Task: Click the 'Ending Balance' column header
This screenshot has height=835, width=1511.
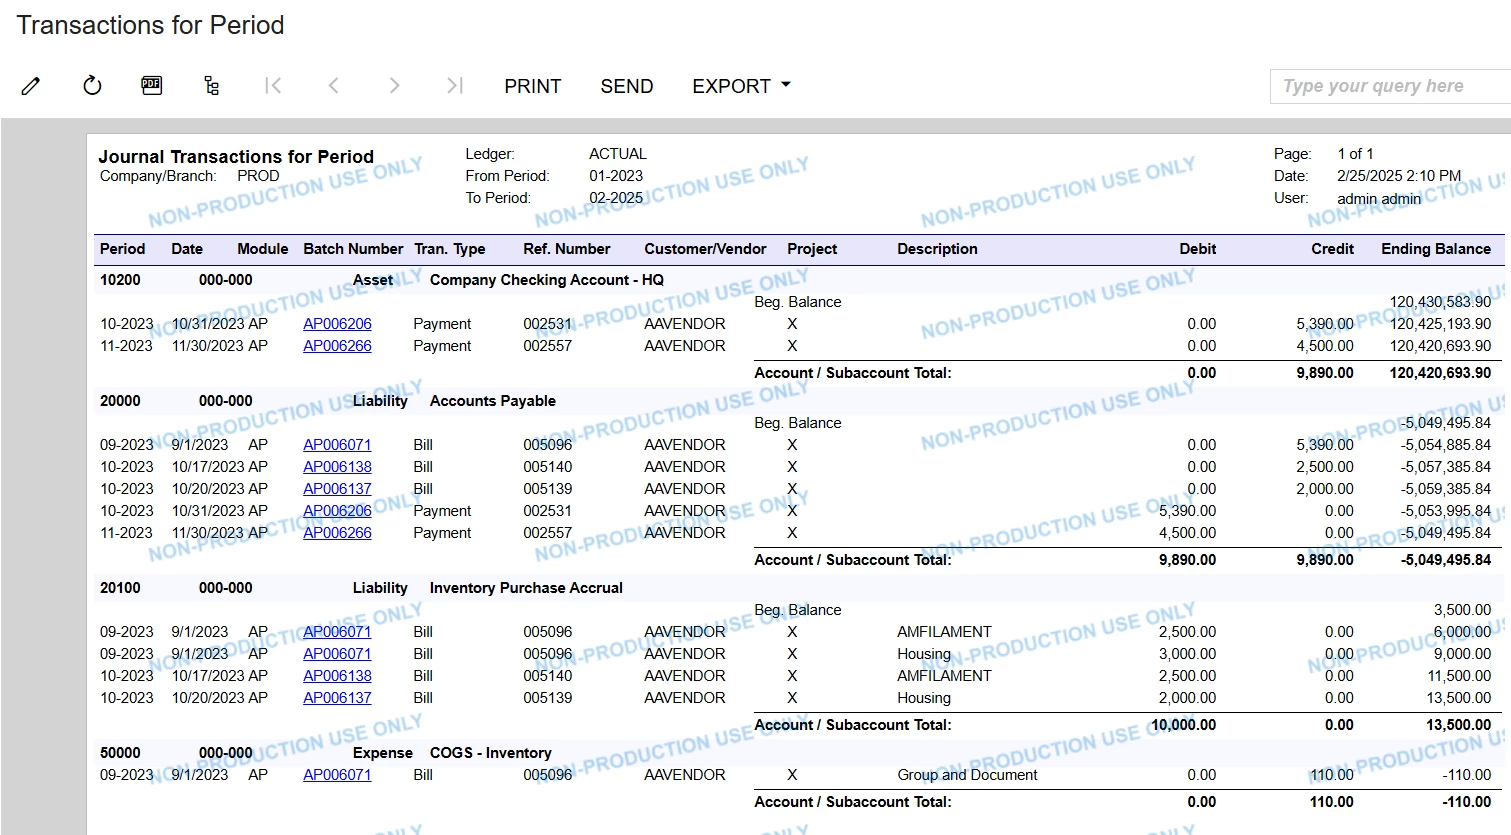Action: (1436, 249)
